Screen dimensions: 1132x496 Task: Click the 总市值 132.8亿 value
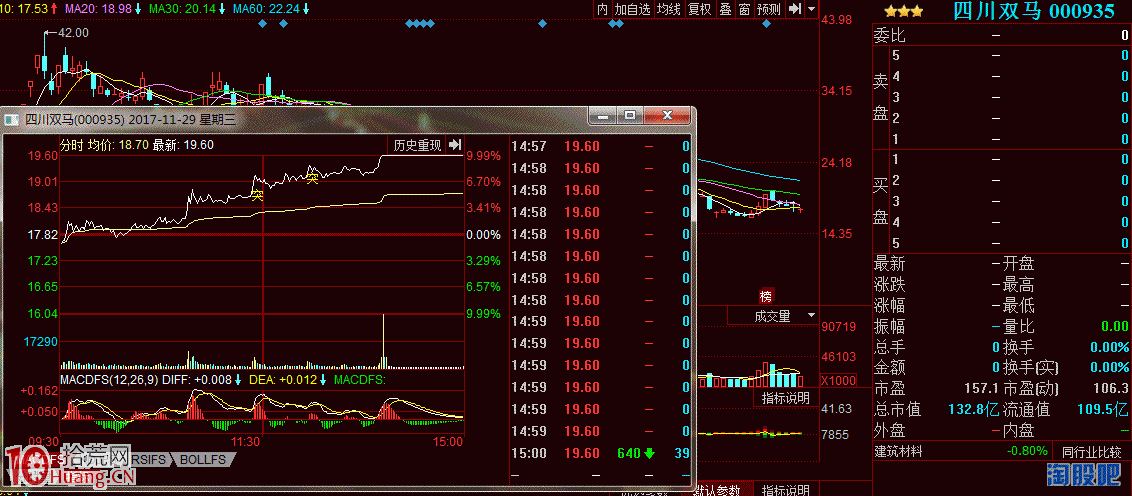coord(974,410)
